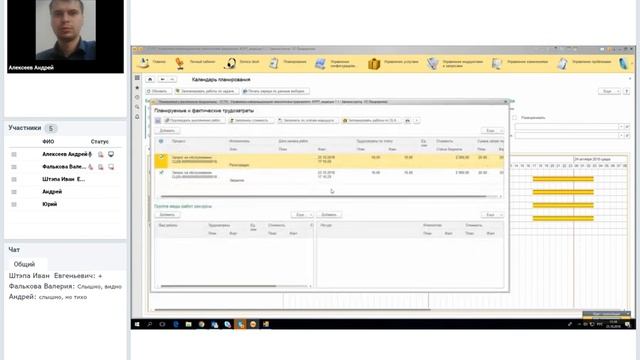Open History clock icon in sidebar
The width and height of the screenshot is (640, 360).
click(137, 97)
